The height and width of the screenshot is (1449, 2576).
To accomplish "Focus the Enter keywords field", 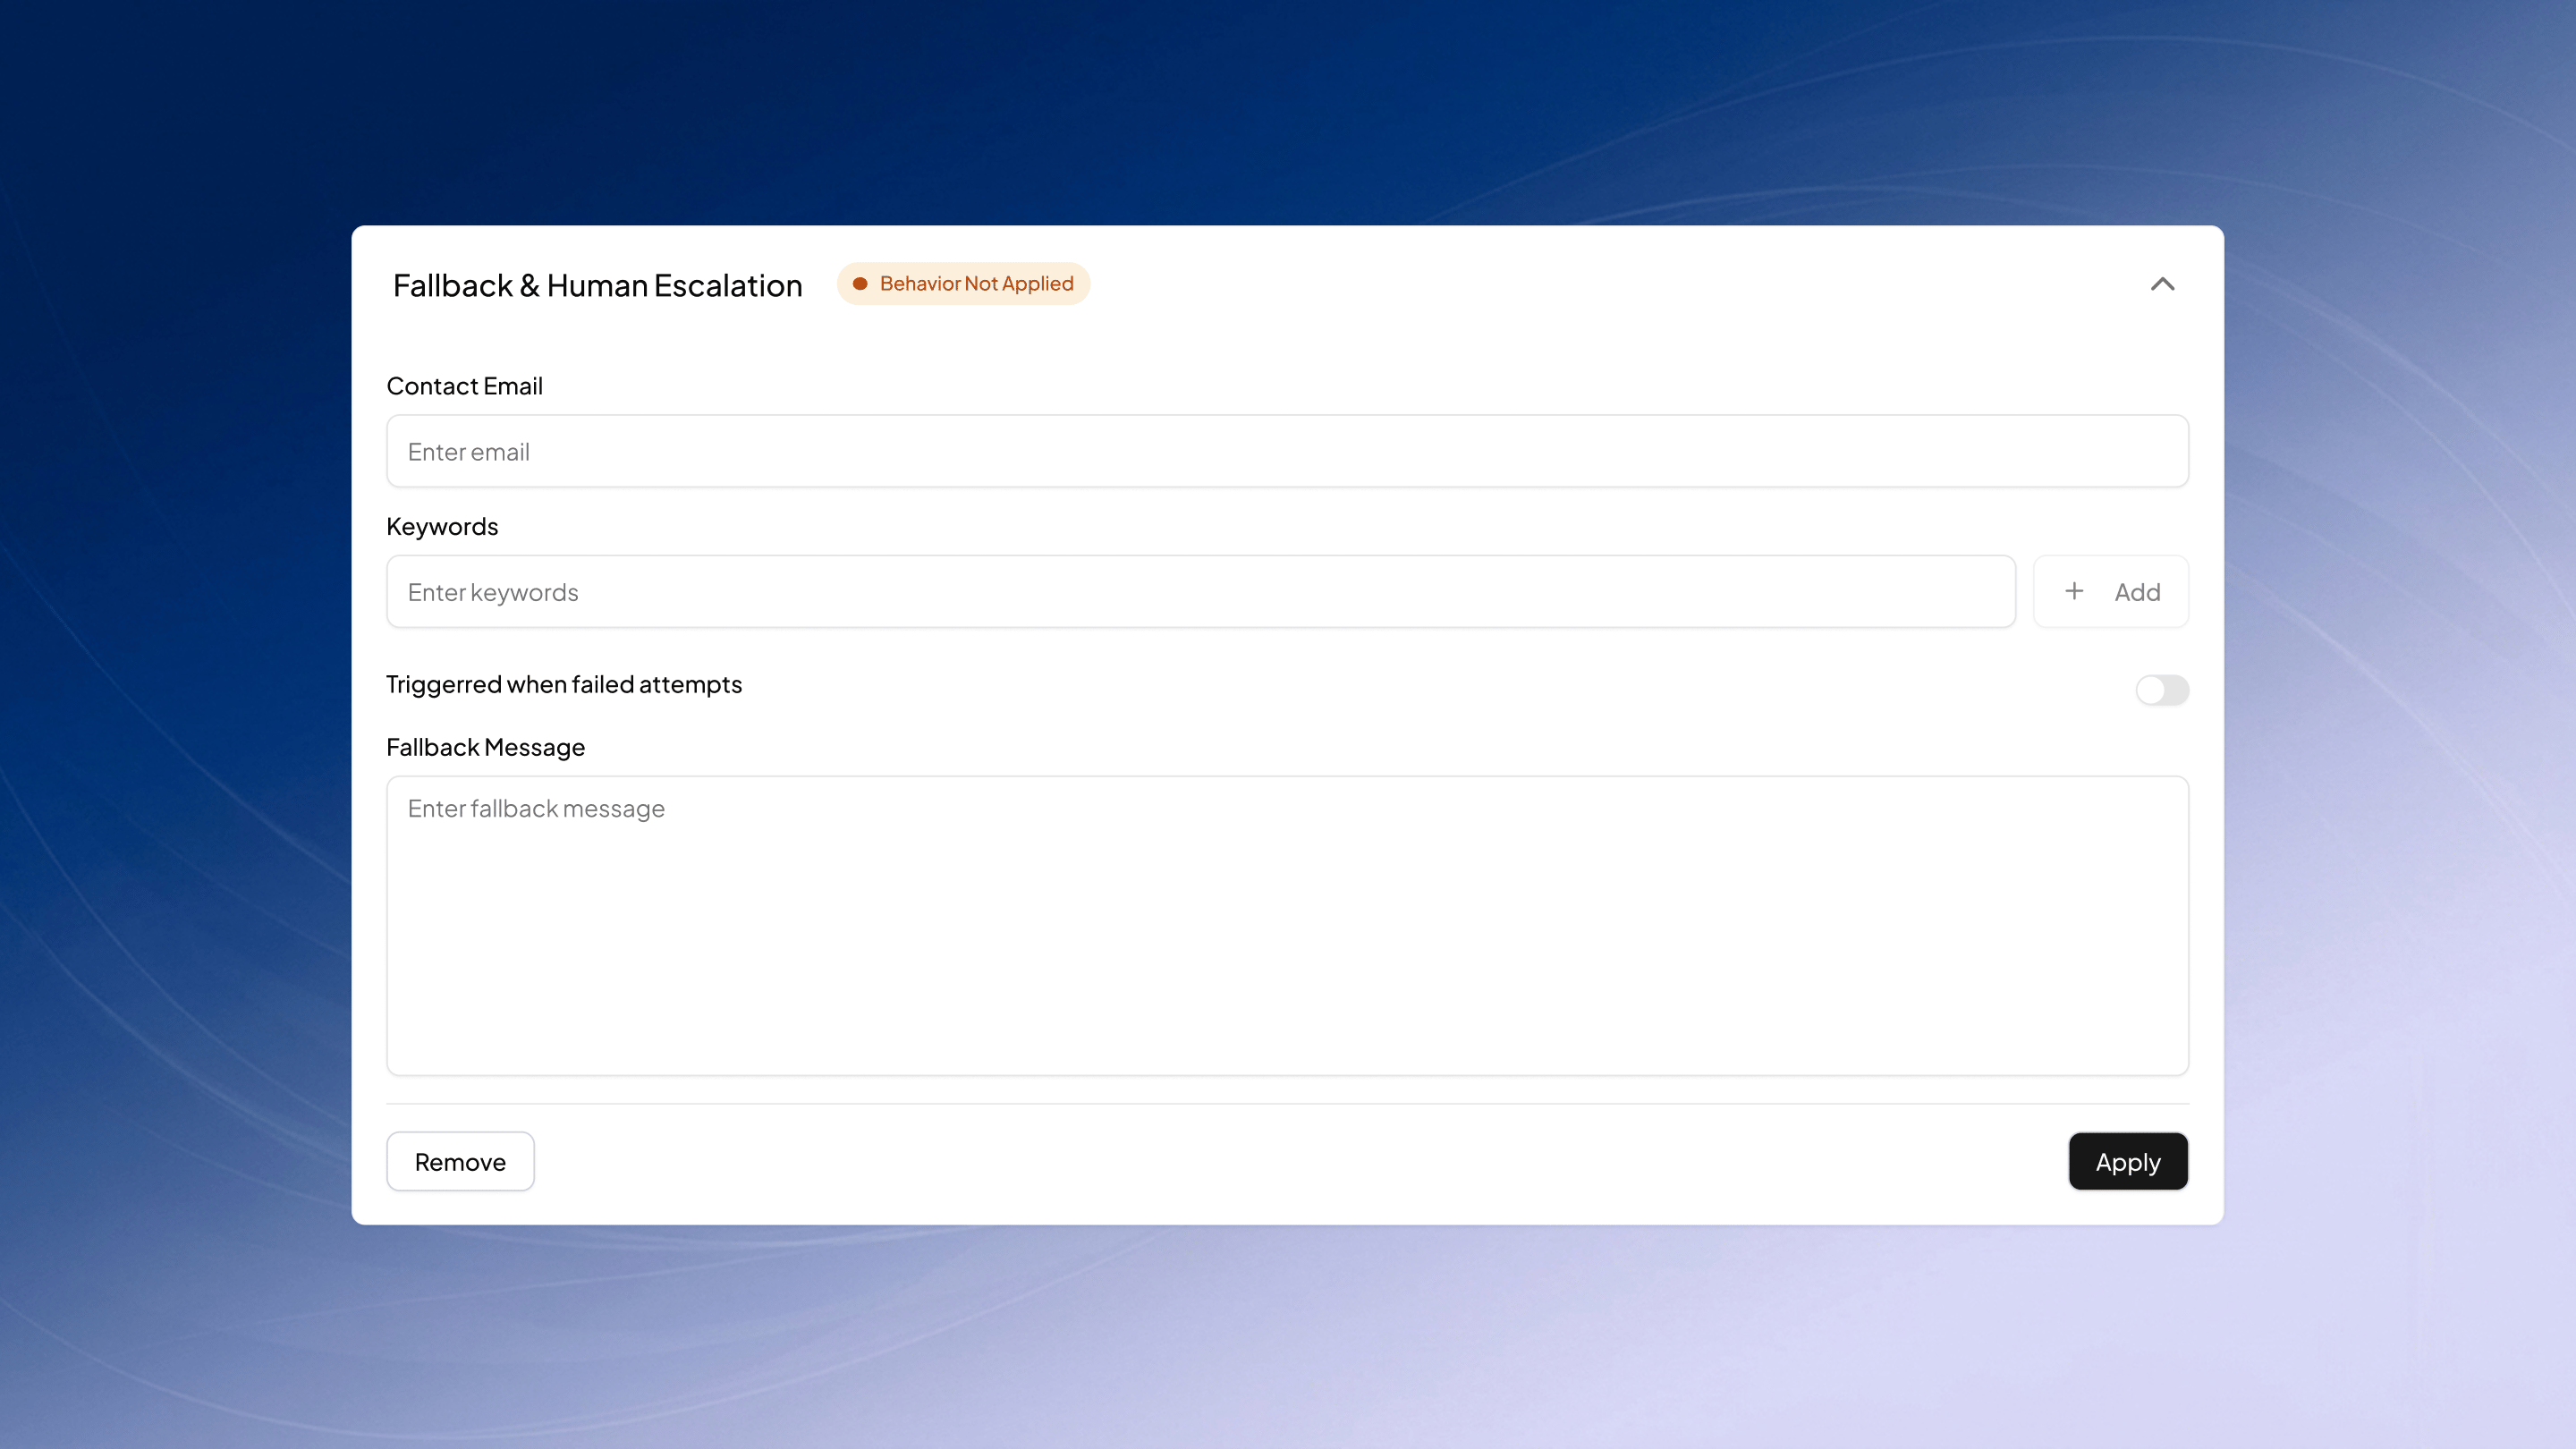I will pos(1201,592).
